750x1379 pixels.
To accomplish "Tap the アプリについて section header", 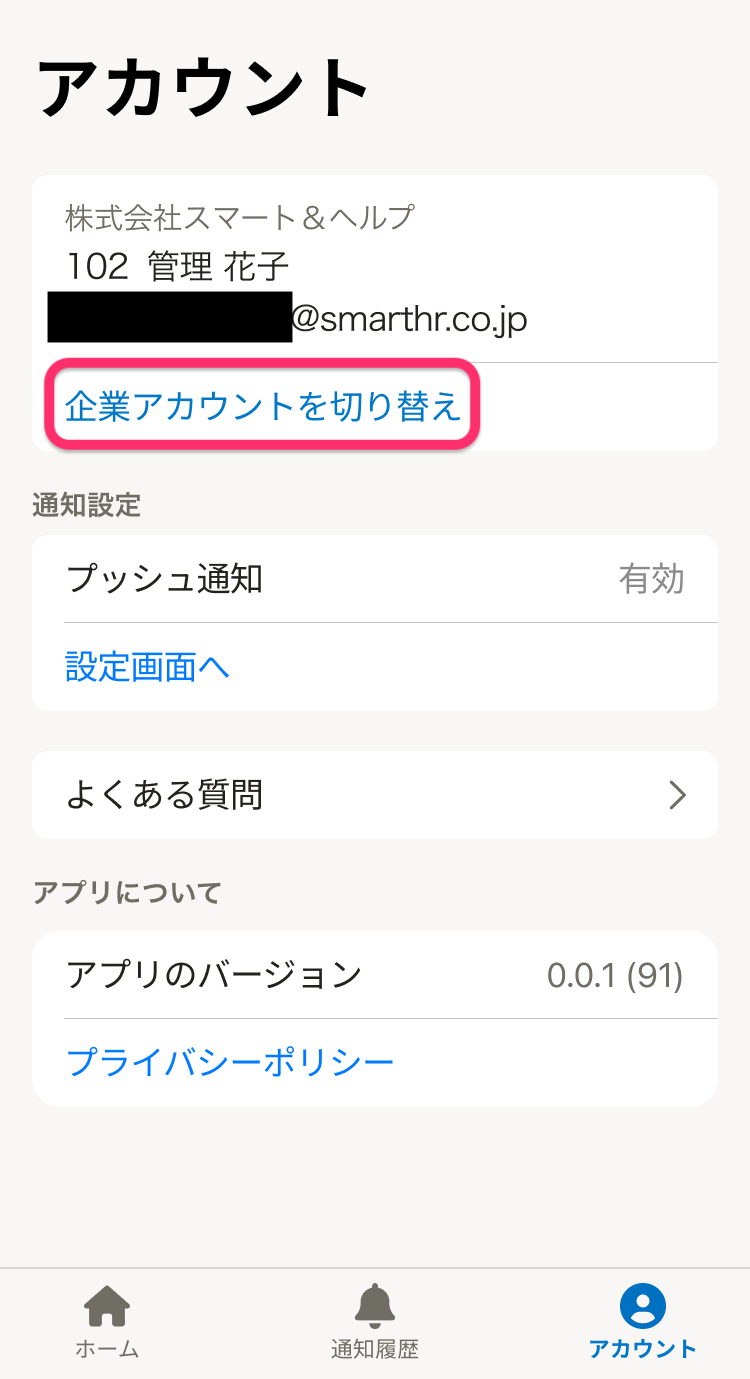I will click(x=127, y=892).
